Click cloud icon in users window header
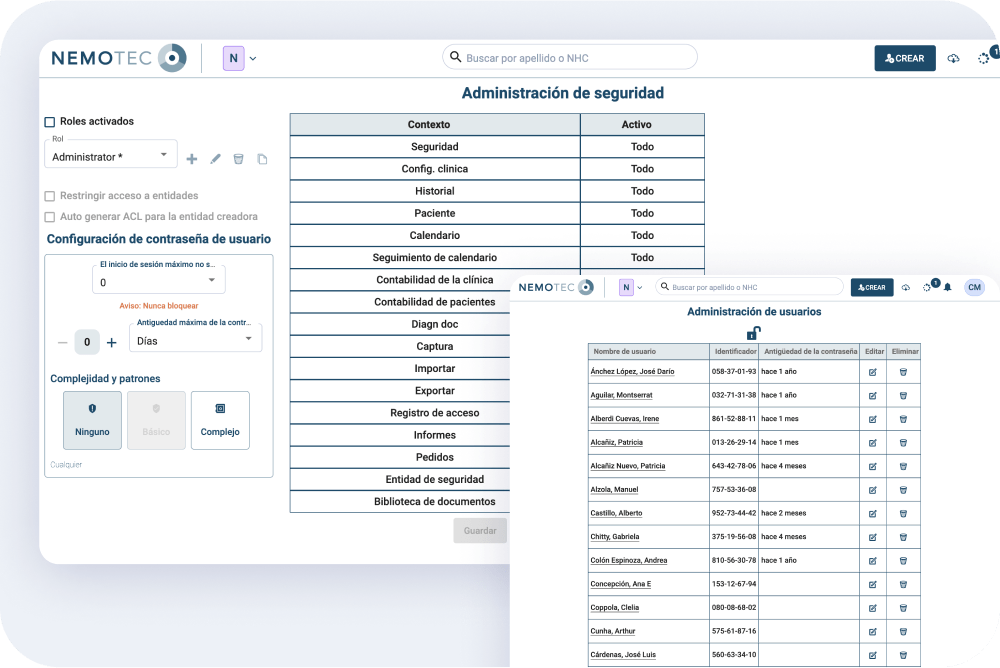This screenshot has height=668, width=1000. pos(906,288)
